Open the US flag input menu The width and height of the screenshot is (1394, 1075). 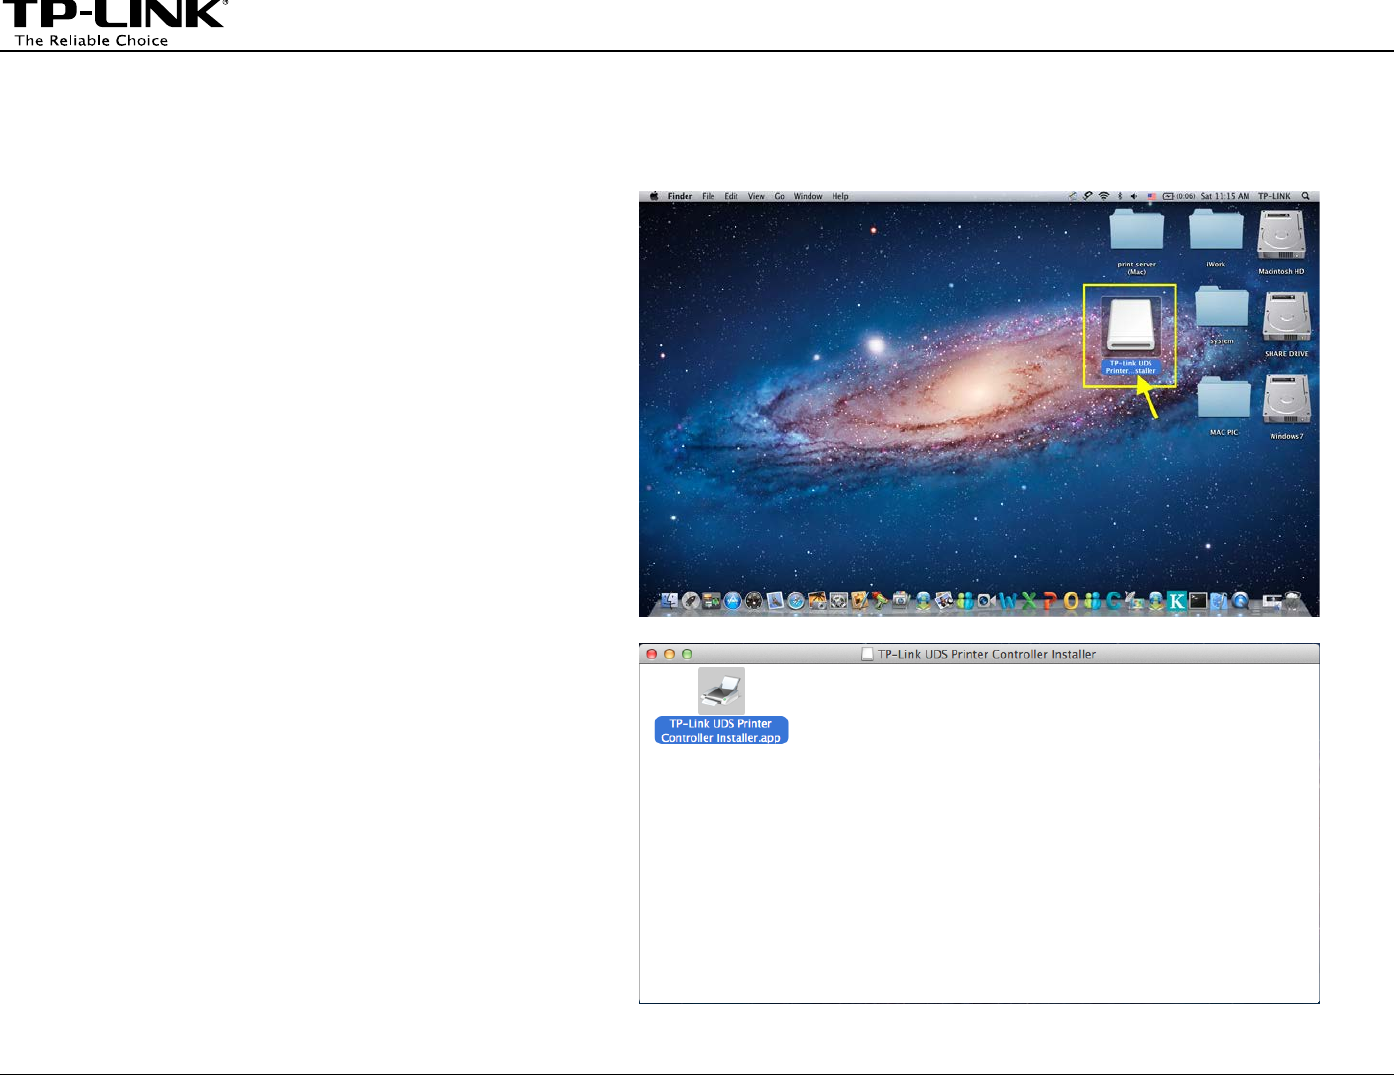[1151, 196]
